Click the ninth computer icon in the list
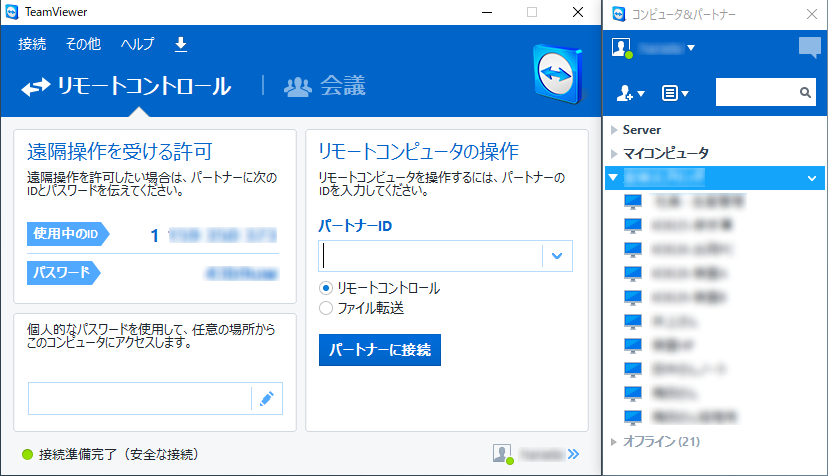Viewport: 828px width, 476px height. pyautogui.click(x=633, y=393)
